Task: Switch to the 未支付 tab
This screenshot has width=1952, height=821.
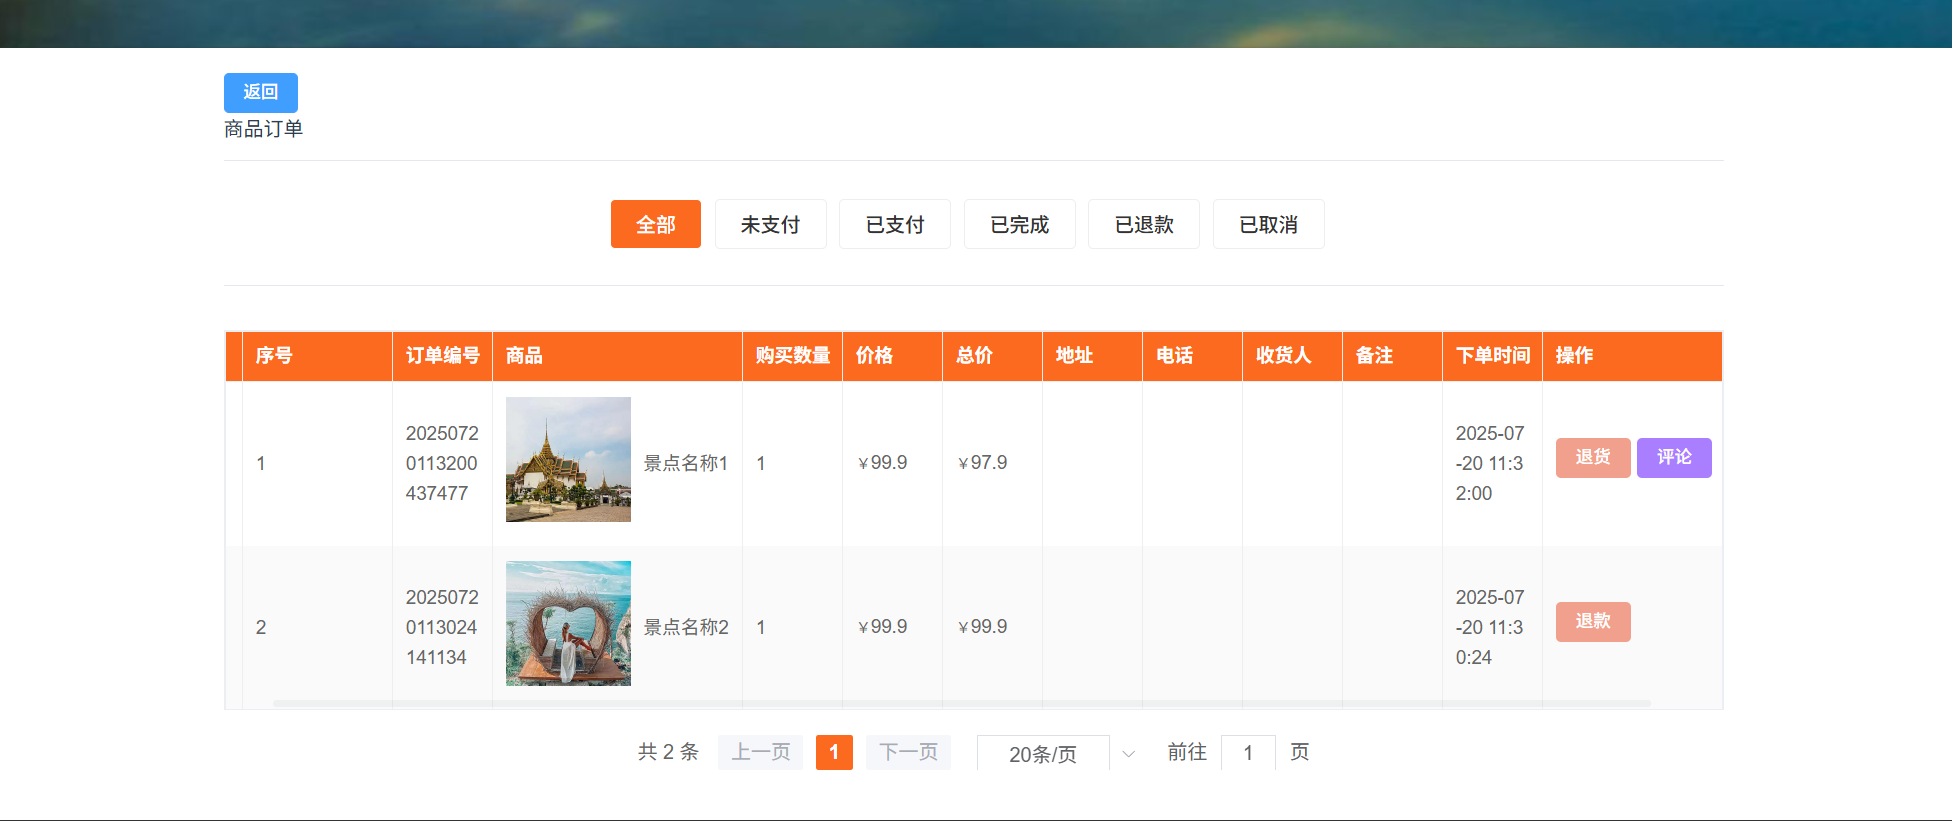Action: (x=770, y=224)
